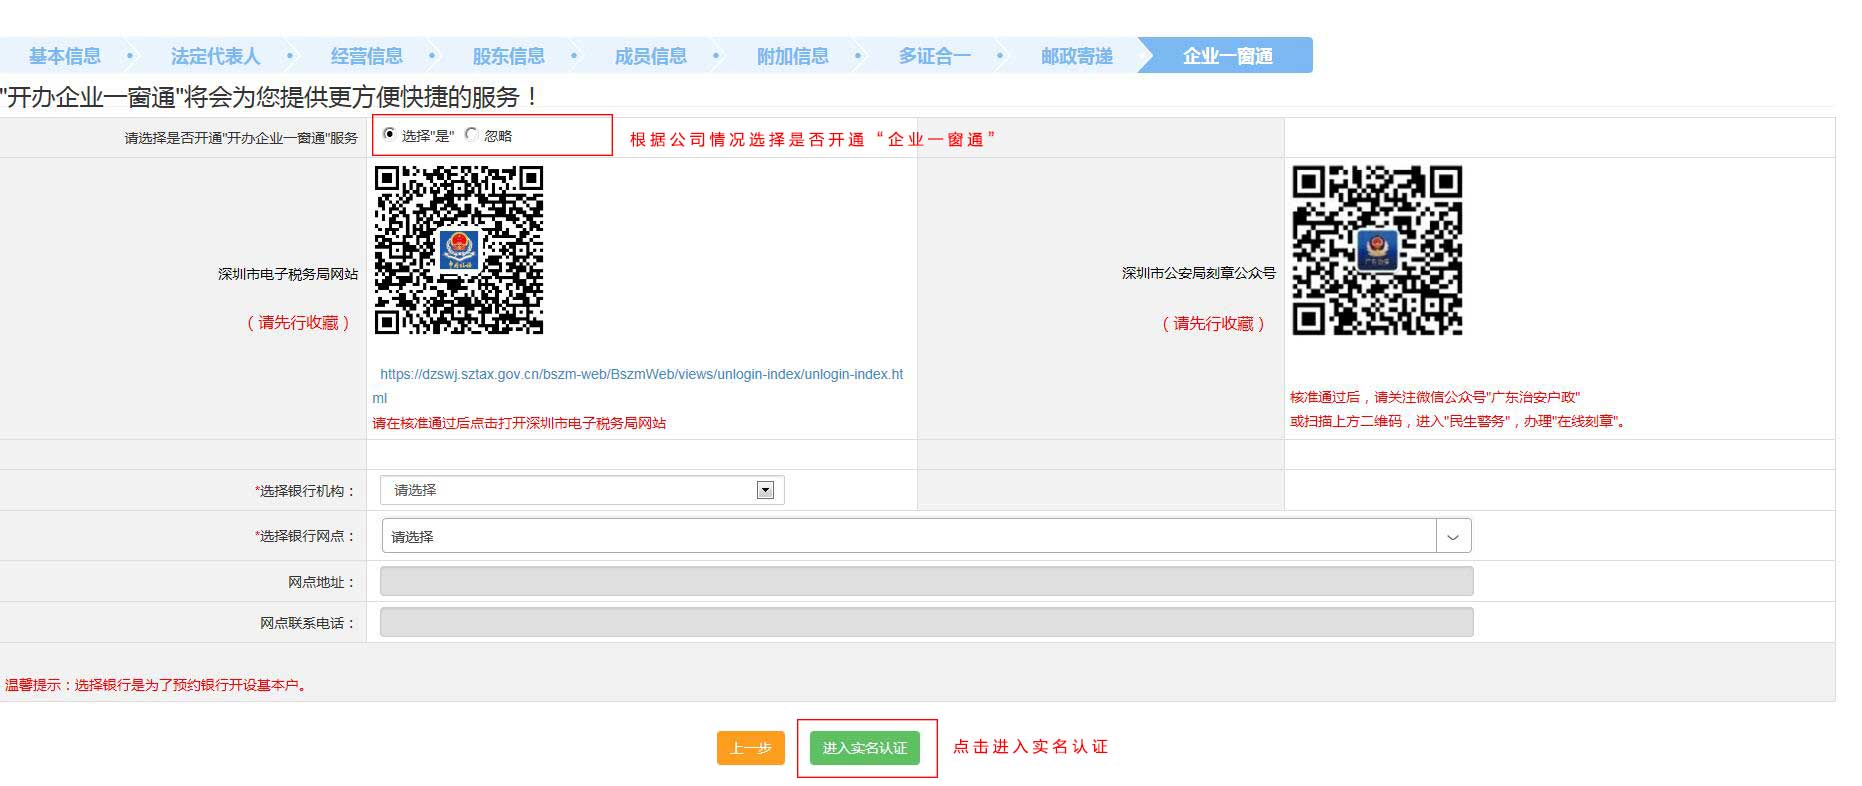Image resolution: width=1862 pixels, height=786 pixels.
Task: Click the orange 上一步 button
Action: pyautogui.click(x=751, y=748)
